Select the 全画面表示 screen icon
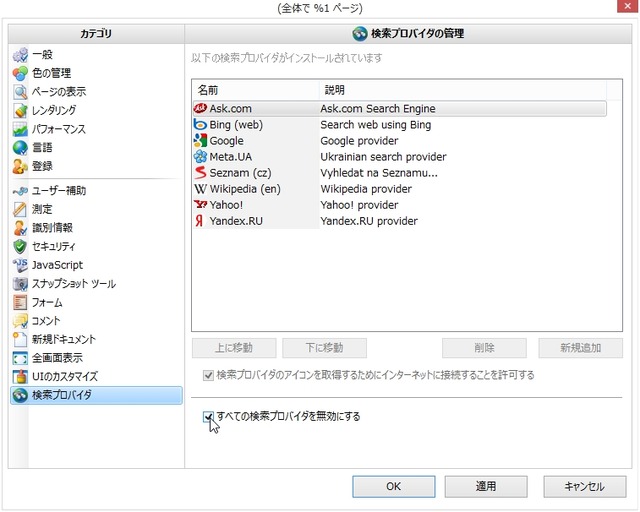640x512 pixels. [x=20, y=358]
